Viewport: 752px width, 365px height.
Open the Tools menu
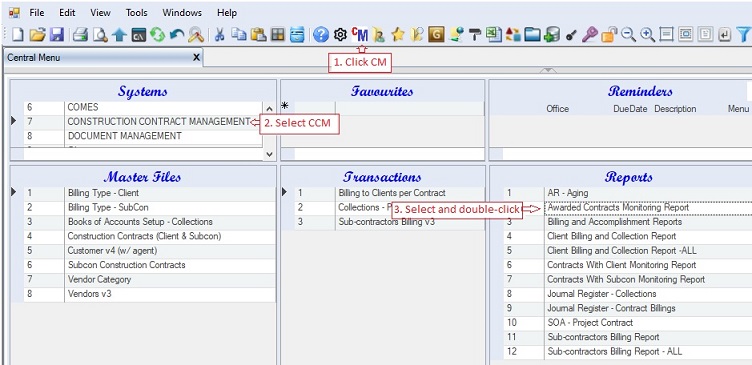[x=137, y=13]
